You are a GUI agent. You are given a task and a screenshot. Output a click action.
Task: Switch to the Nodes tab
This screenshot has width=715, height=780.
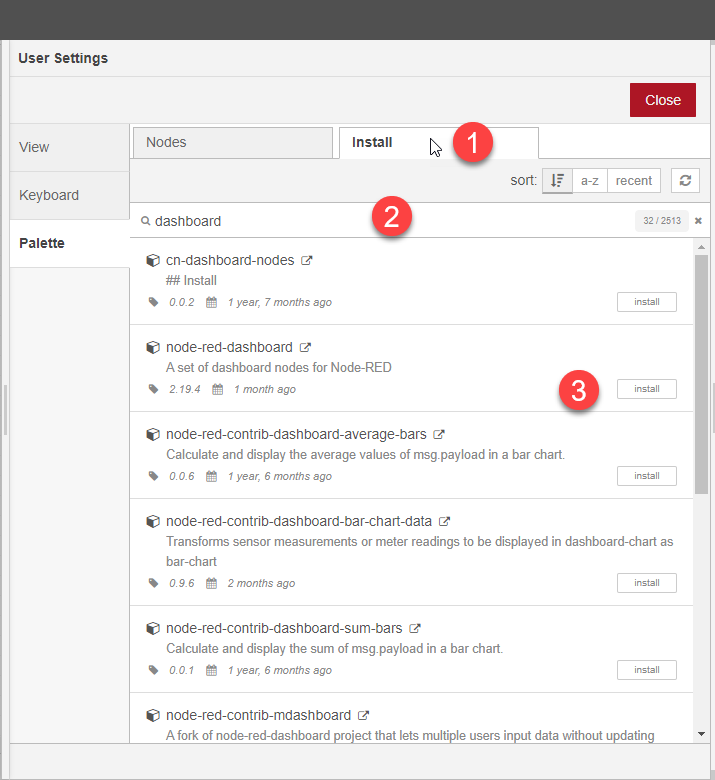(233, 143)
